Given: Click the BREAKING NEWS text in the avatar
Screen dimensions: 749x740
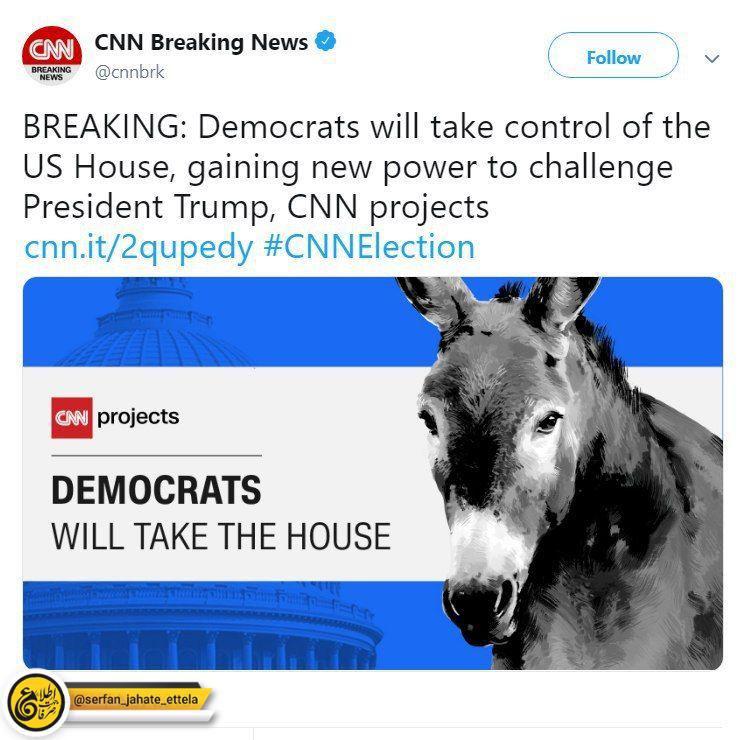Looking at the screenshot, I should [51, 73].
